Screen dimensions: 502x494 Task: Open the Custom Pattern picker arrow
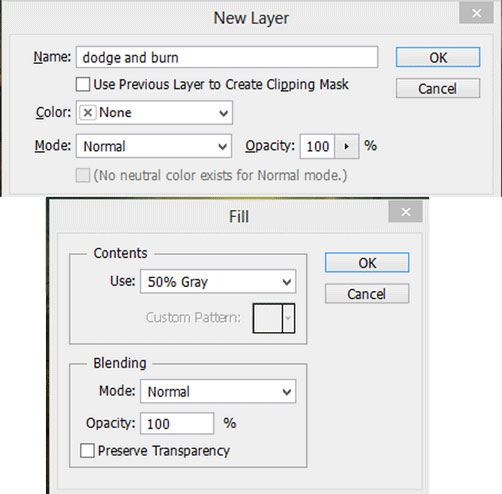pos(288,318)
